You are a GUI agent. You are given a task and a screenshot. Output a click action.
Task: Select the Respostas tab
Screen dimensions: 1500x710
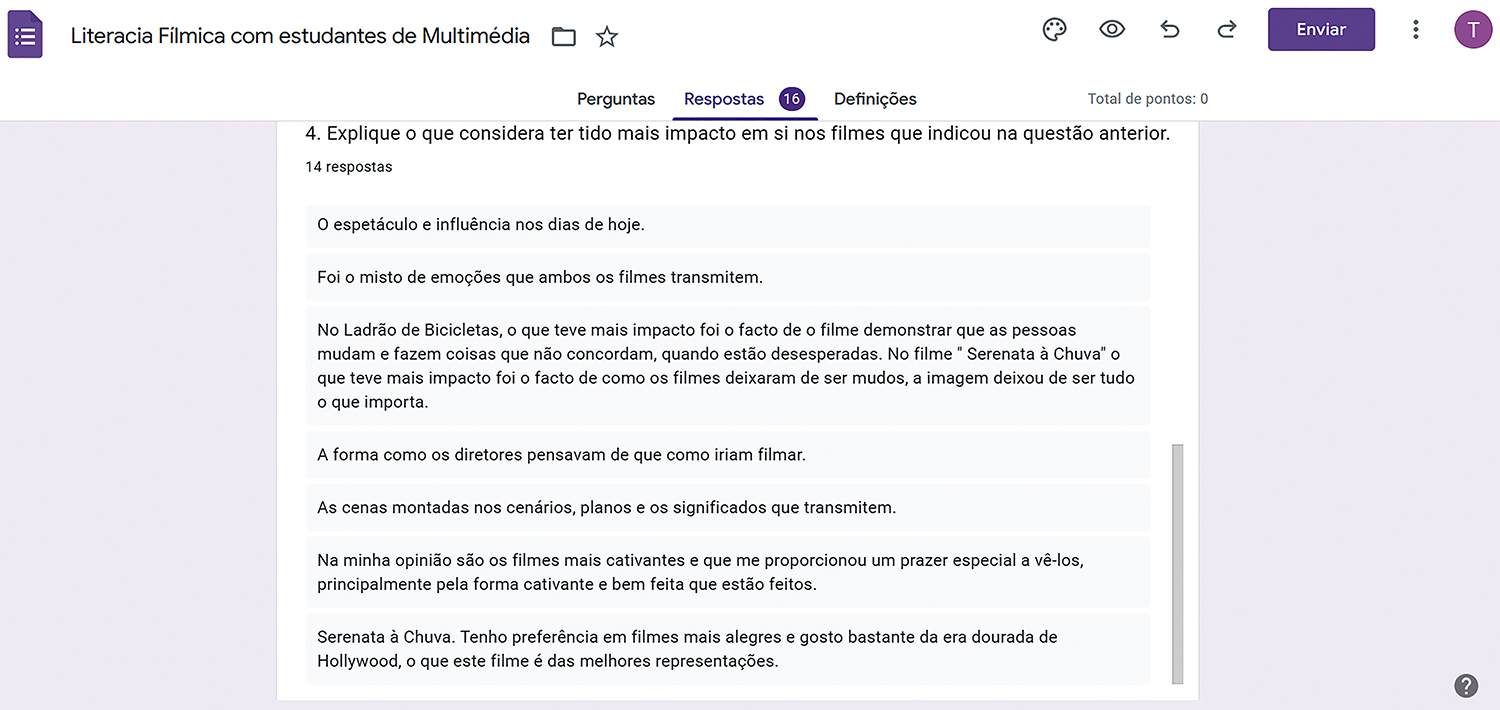[724, 99]
